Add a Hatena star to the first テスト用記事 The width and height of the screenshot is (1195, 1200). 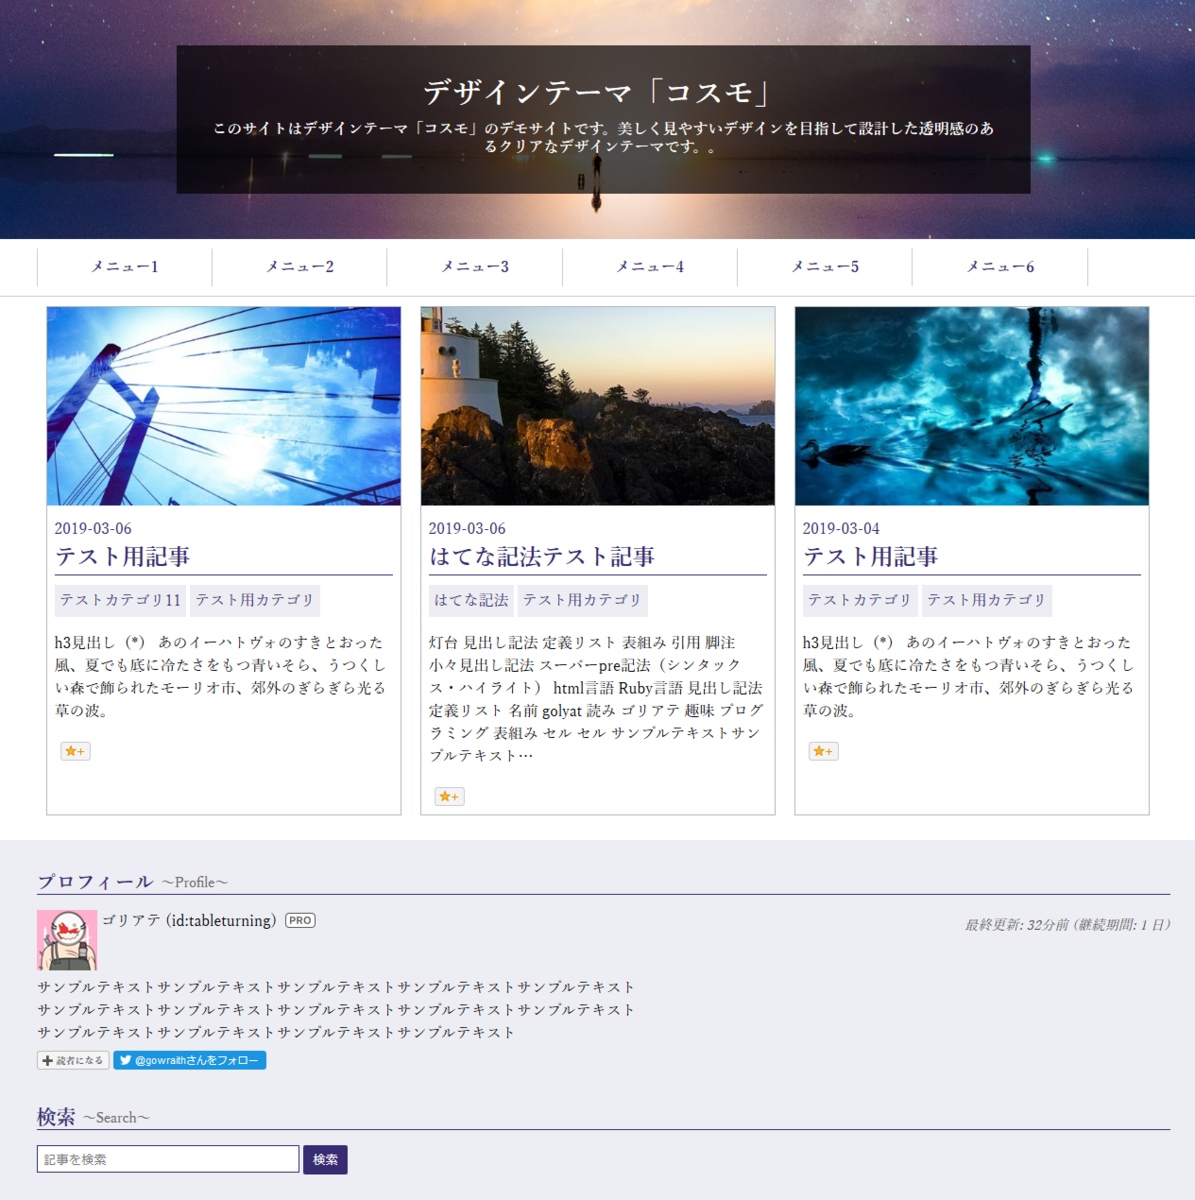[x=74, y=751]
